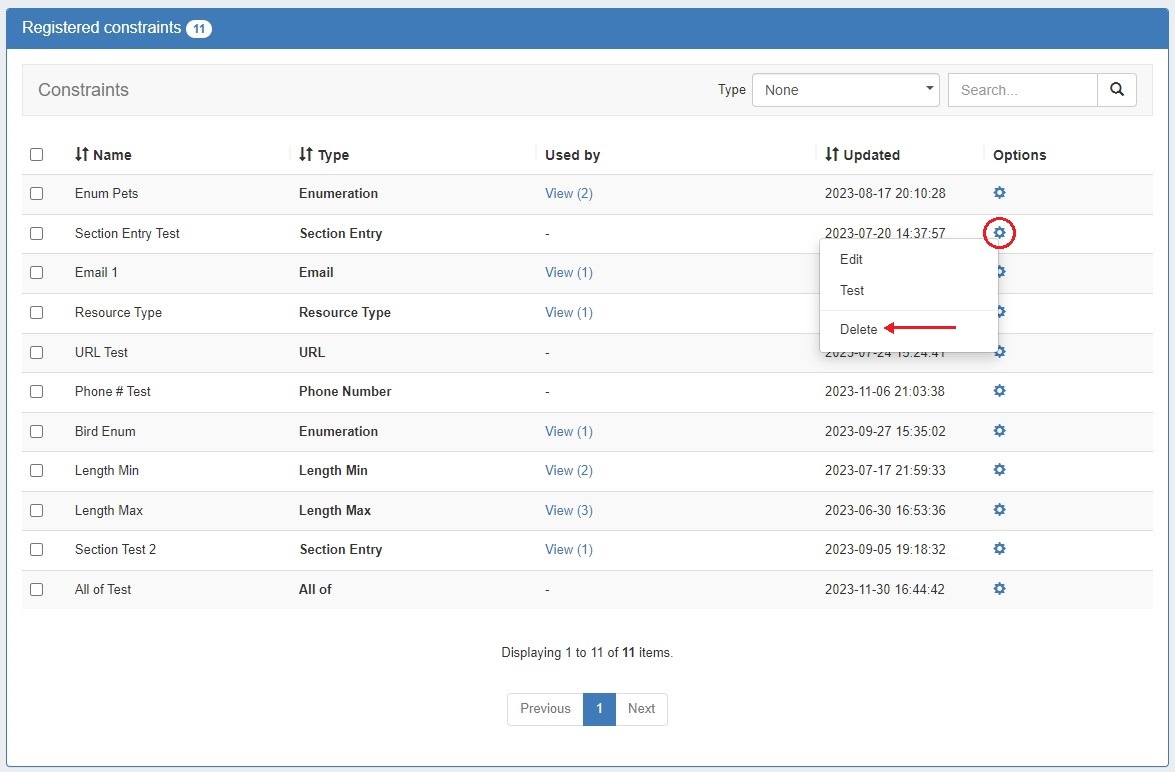This screenshot has height=772, width=1175.
Task: Check the Enum Pets row checkbox
Action: click(37, 194)
